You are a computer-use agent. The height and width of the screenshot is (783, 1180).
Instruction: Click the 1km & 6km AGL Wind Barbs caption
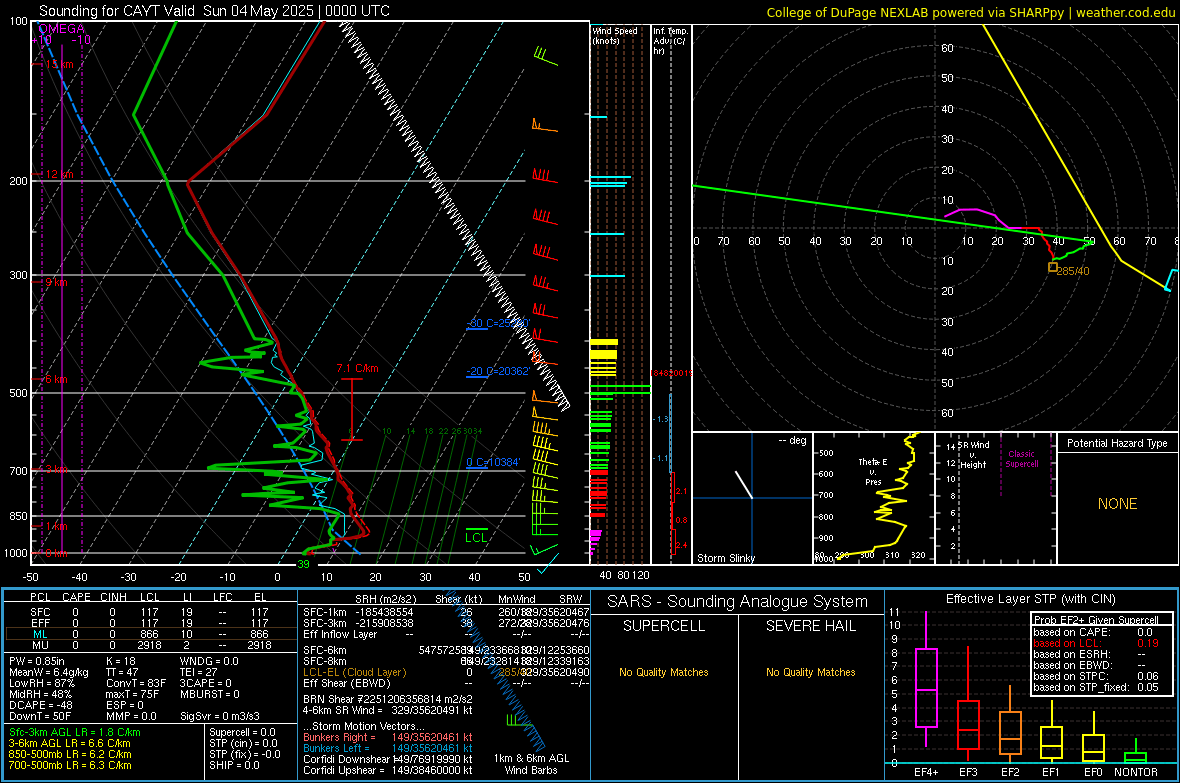(x=531, y=764)
